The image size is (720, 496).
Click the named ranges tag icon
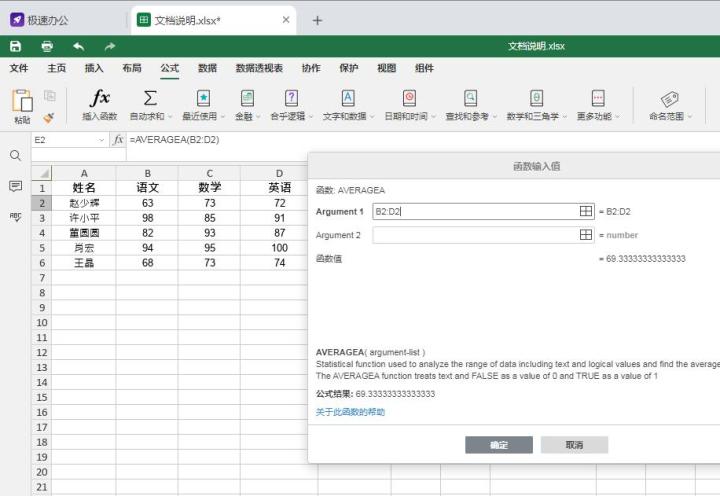coord(669,99)
